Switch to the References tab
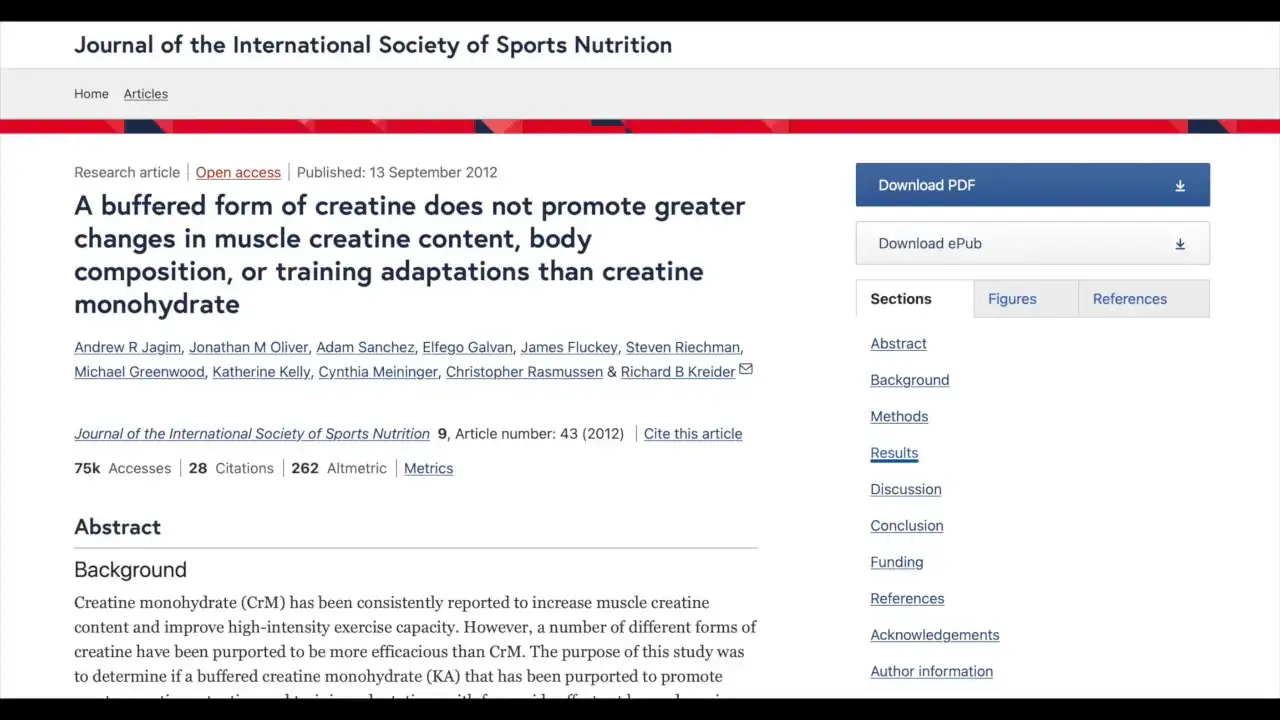1280x720 pixels. pos(1144,299)
